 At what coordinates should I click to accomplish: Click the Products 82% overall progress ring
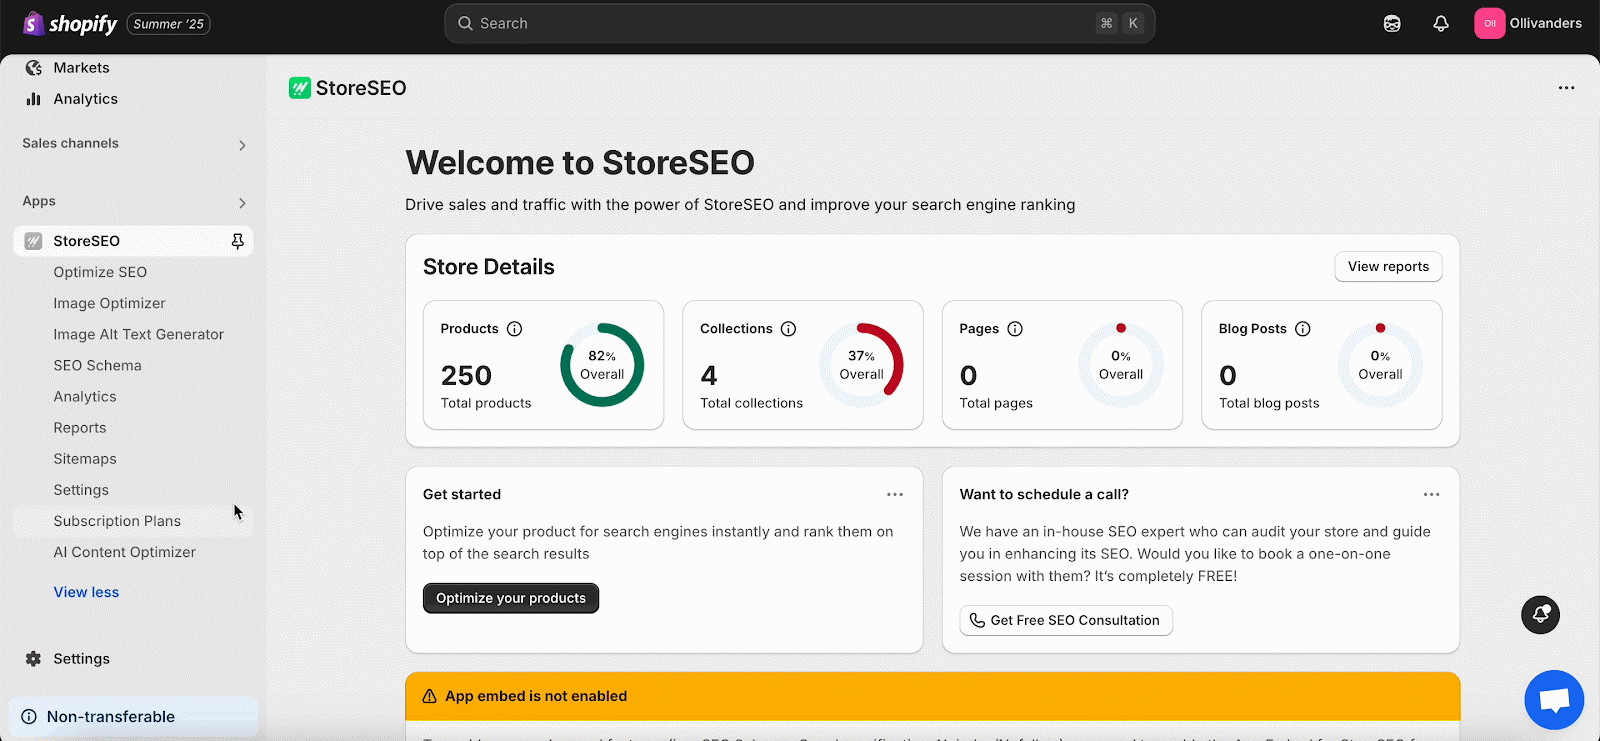602,365
